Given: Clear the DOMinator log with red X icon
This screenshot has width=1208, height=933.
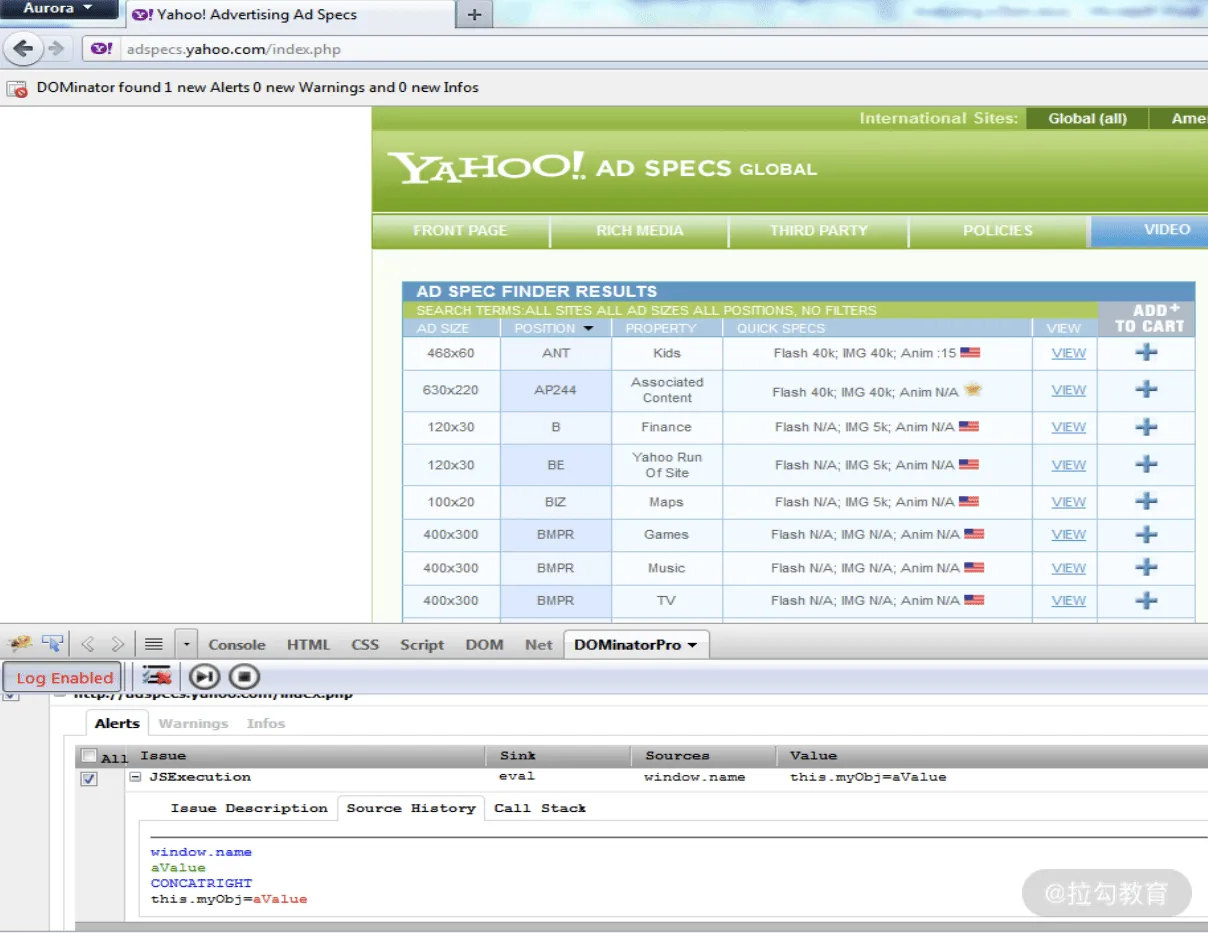Looking at the screenshot, I should tap(157, 677).
